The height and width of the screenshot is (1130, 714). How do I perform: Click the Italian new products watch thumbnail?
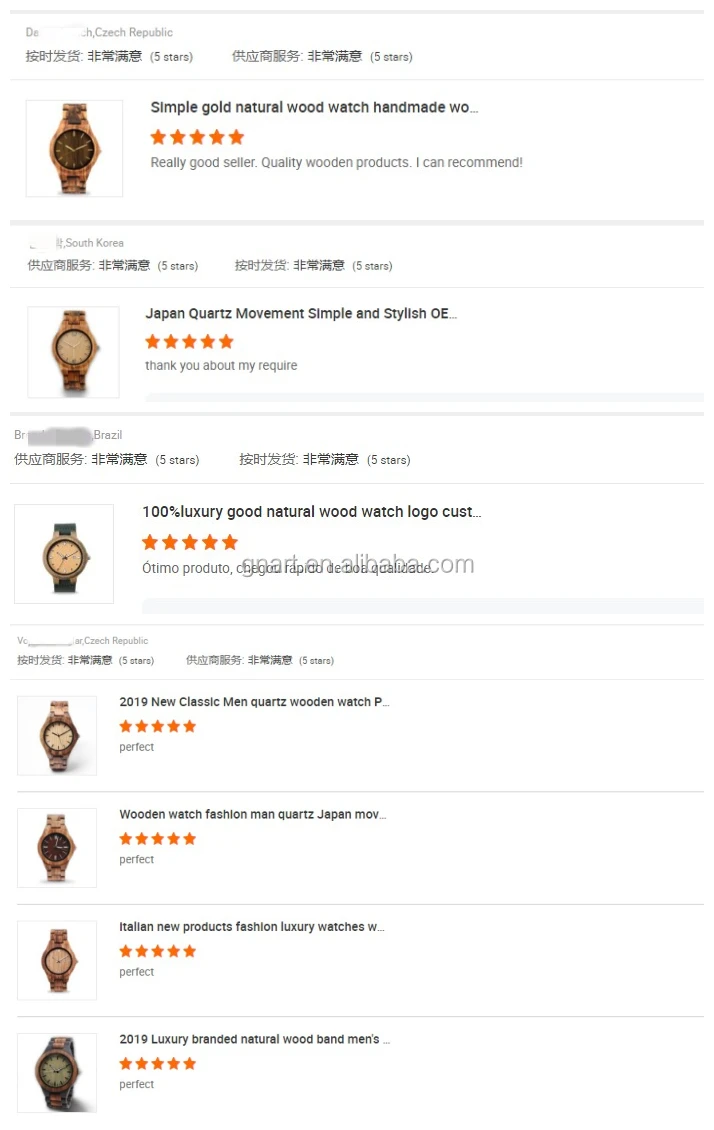57,960
